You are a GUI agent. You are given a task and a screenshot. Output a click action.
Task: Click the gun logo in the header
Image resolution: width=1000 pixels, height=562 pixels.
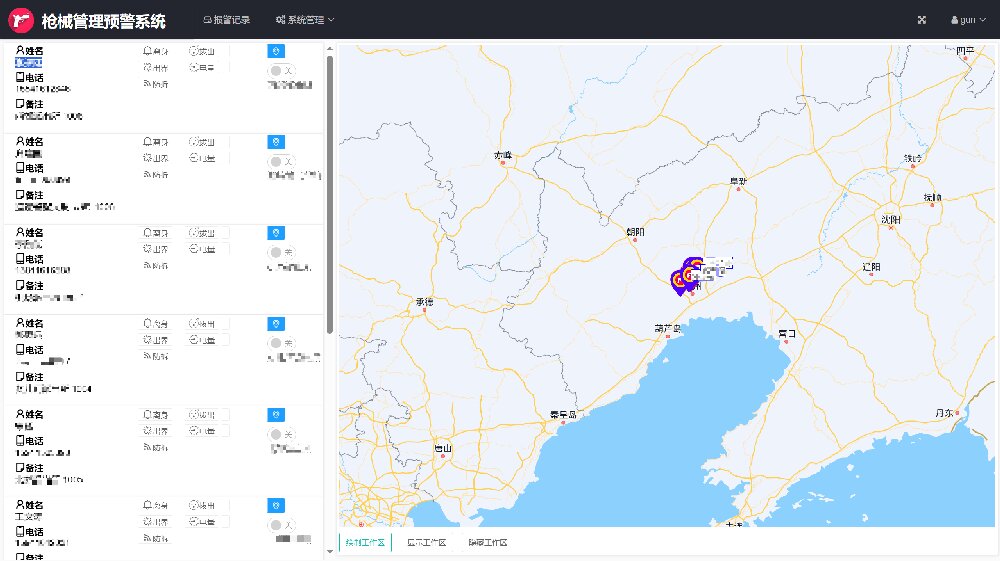pyautogui.click(x=23, y=20)
